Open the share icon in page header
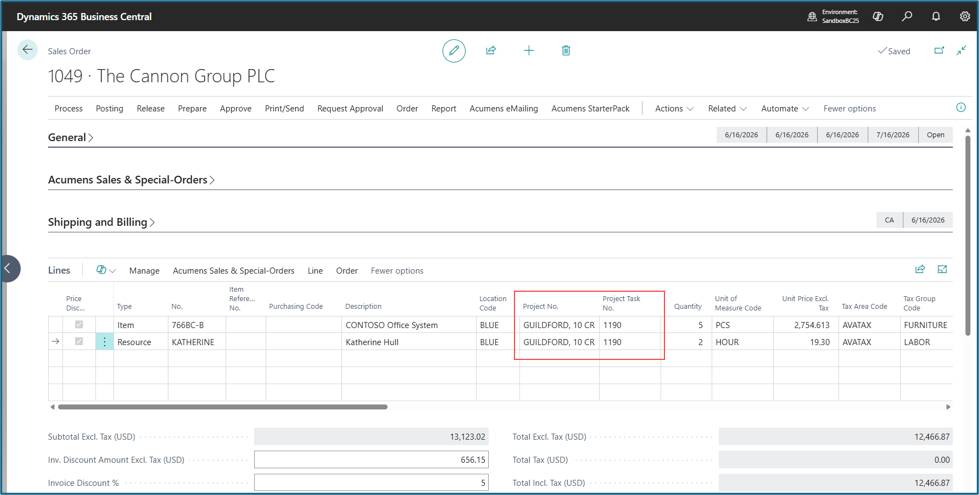This screenshot has width=979, height=495. [x=491, y=51]
